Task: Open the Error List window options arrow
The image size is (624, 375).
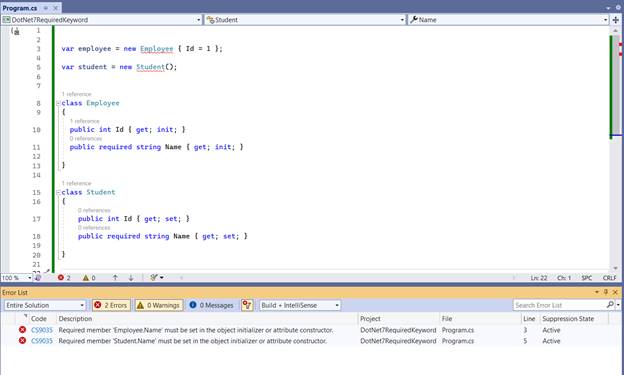Action: coord(597,292)
